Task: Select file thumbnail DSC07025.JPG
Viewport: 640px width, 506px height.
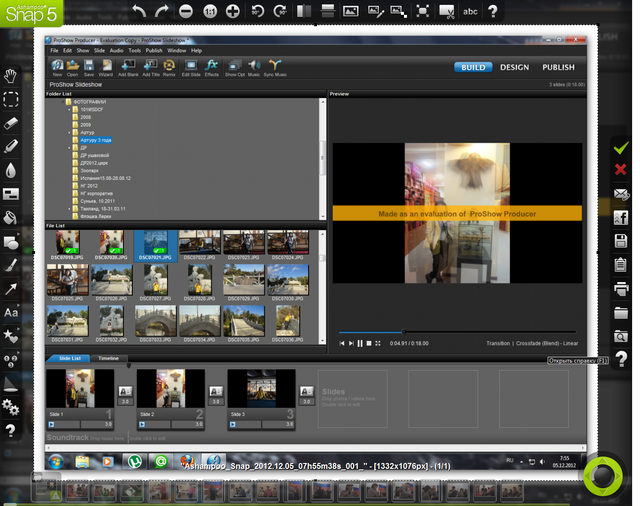Action: pos(67,282)
